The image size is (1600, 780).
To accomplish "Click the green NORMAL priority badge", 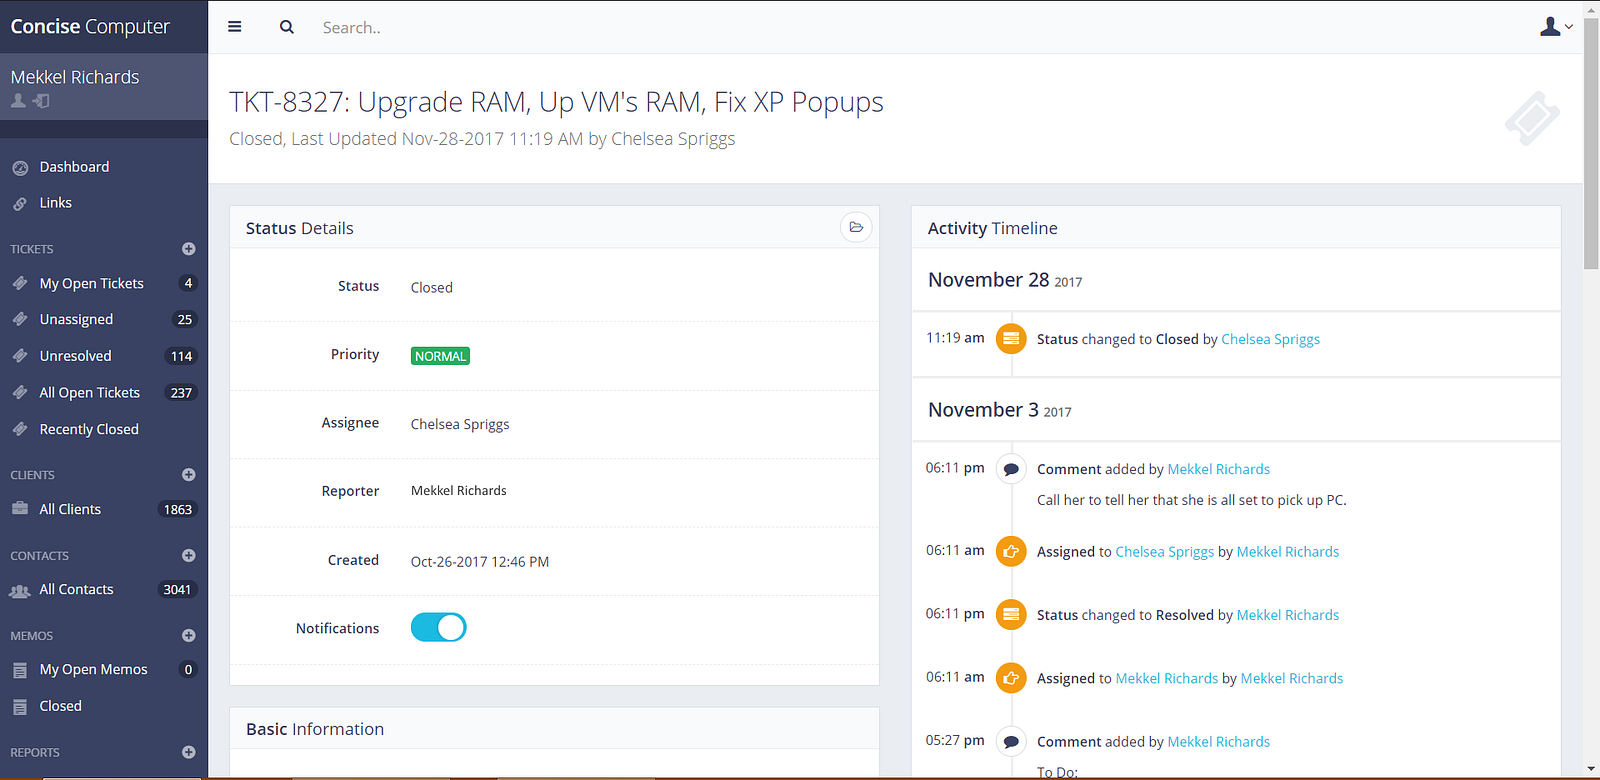I will (x=440, y=356).
